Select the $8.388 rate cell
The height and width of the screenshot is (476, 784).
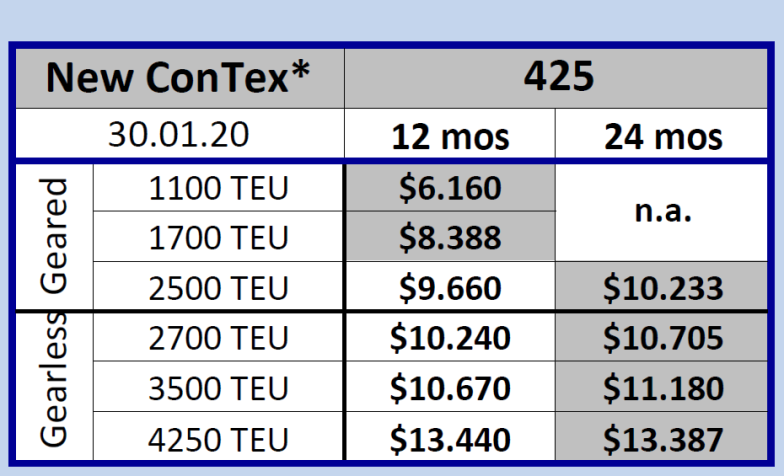(450, 237)
